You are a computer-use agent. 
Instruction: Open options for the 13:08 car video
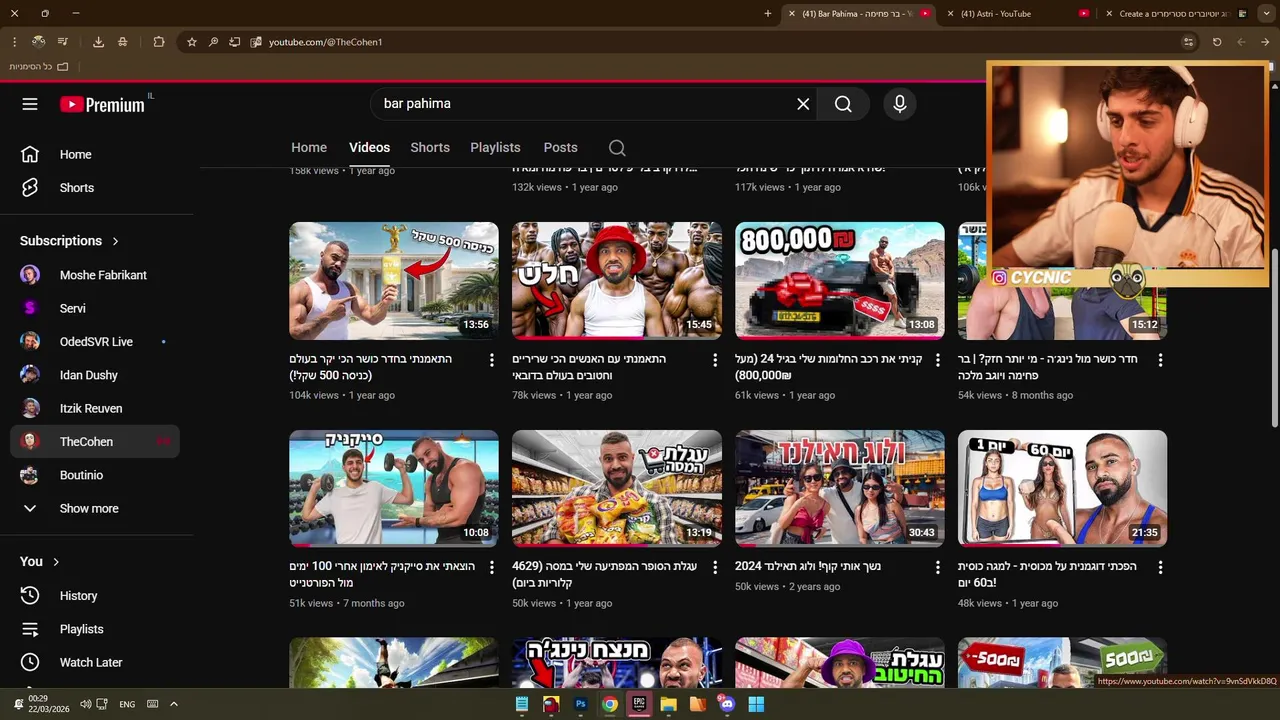(x=937, y=360)
